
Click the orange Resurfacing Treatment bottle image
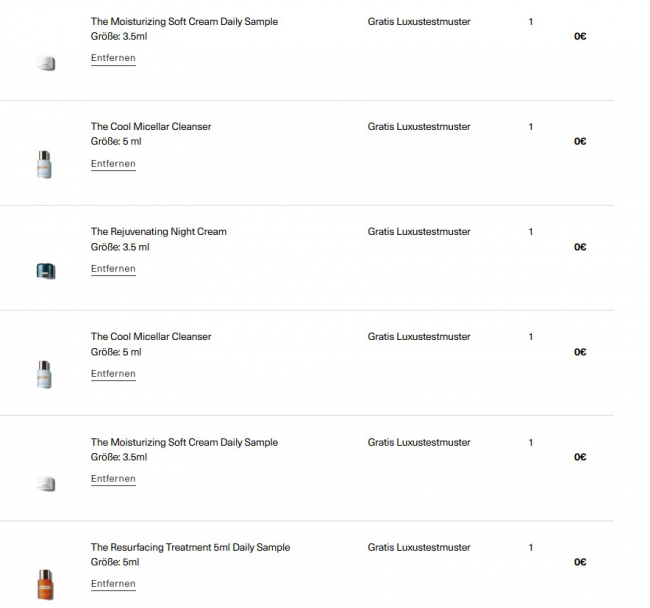coord(44,584)
